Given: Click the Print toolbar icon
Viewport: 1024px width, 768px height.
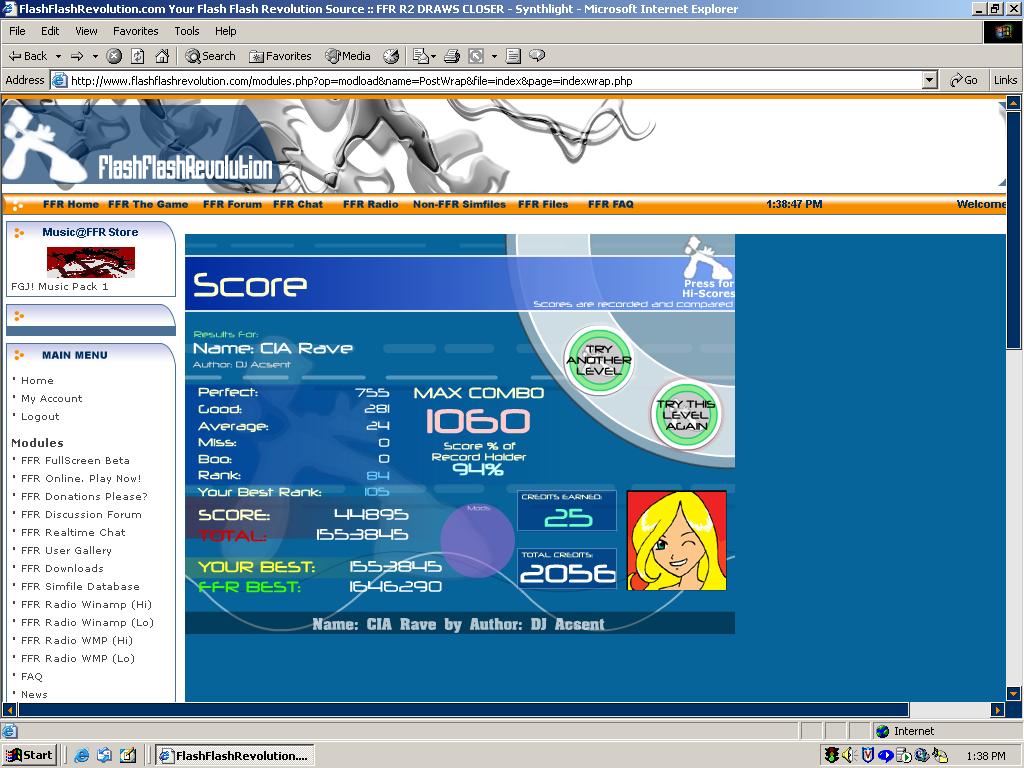Looking at the screenshot, I should (x=452, y=56).
